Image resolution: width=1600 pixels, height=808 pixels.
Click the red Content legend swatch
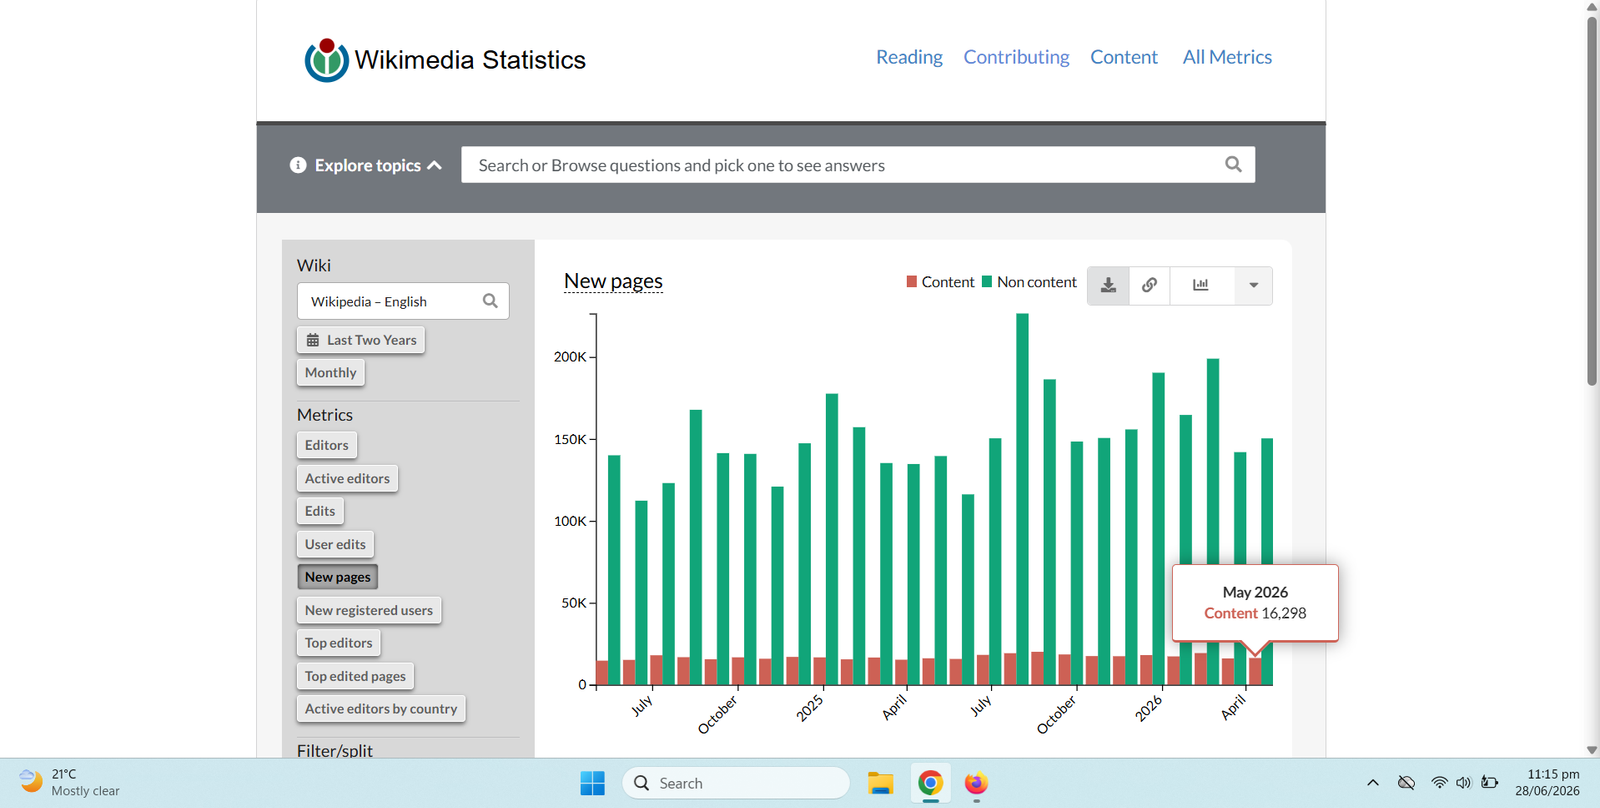pos(912,282)
